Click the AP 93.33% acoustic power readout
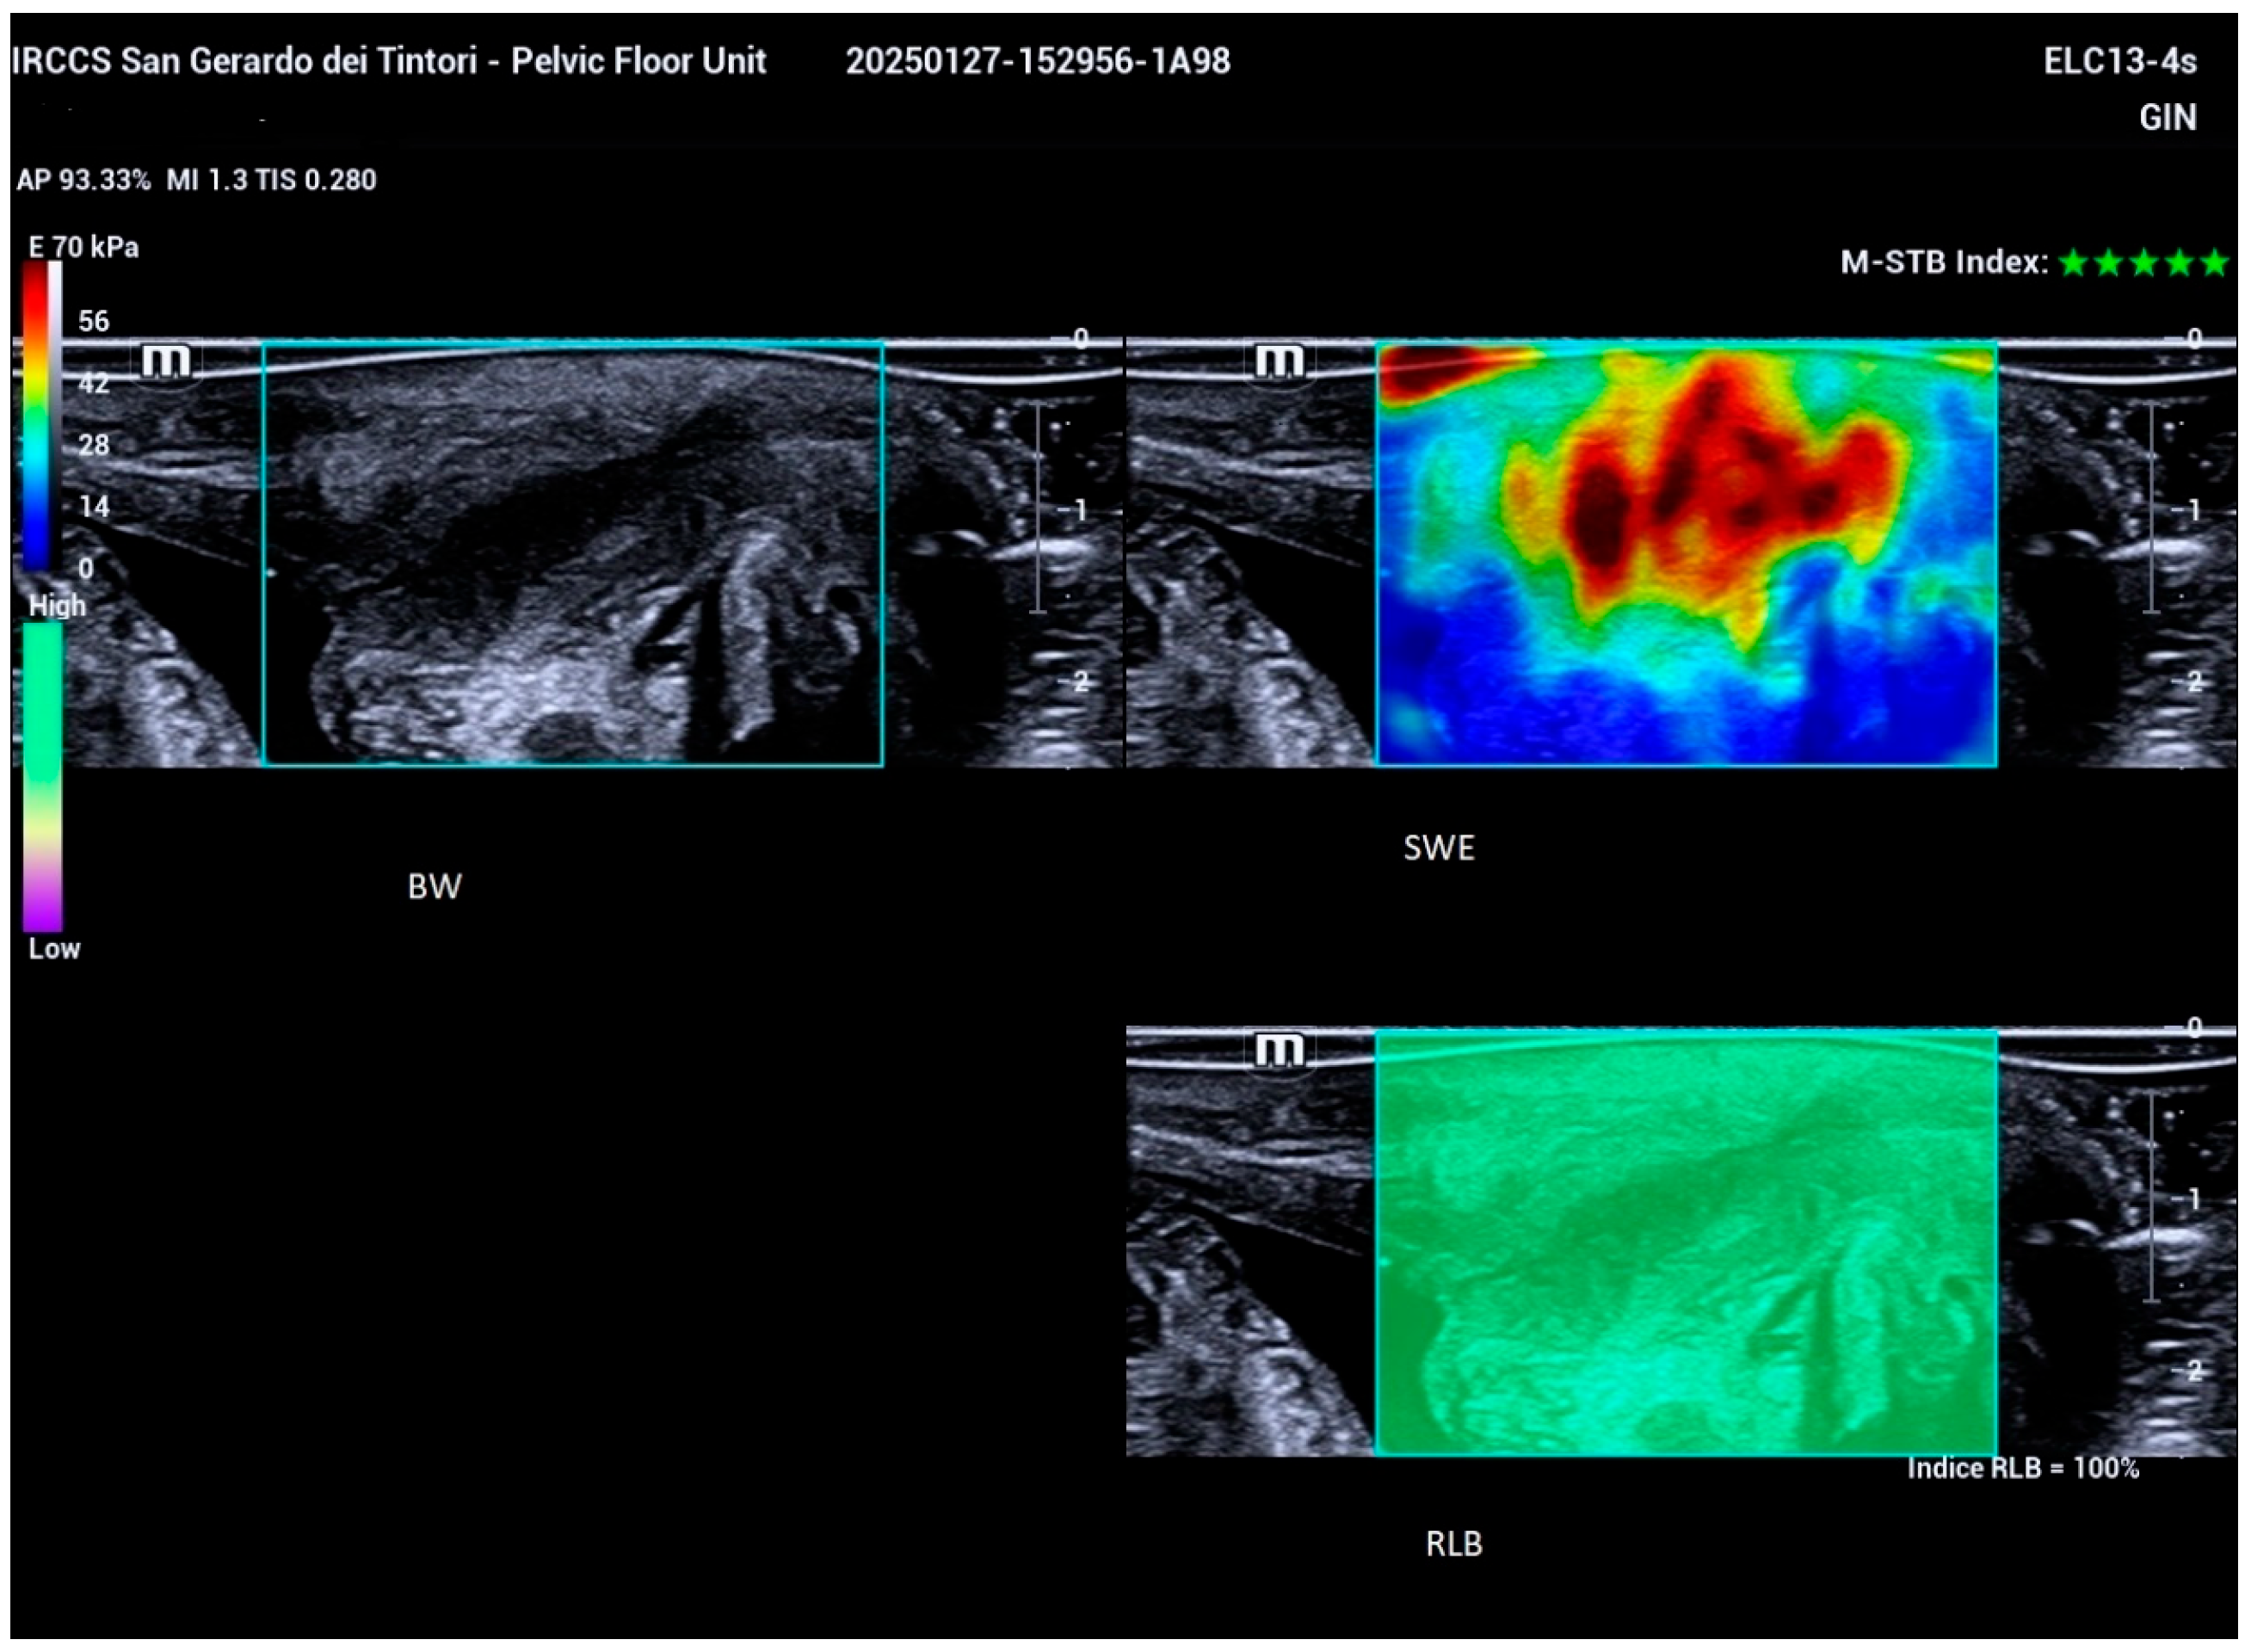 pos(84,181)
